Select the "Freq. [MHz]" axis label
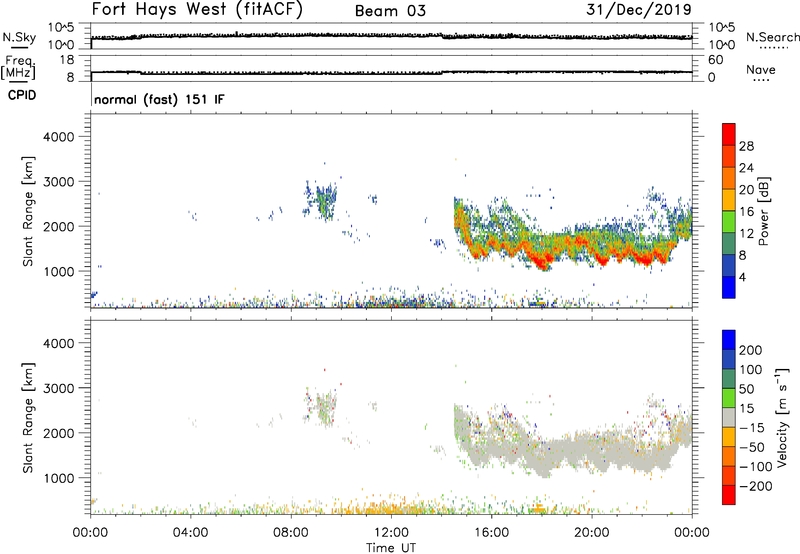 (x=19, y=67)
